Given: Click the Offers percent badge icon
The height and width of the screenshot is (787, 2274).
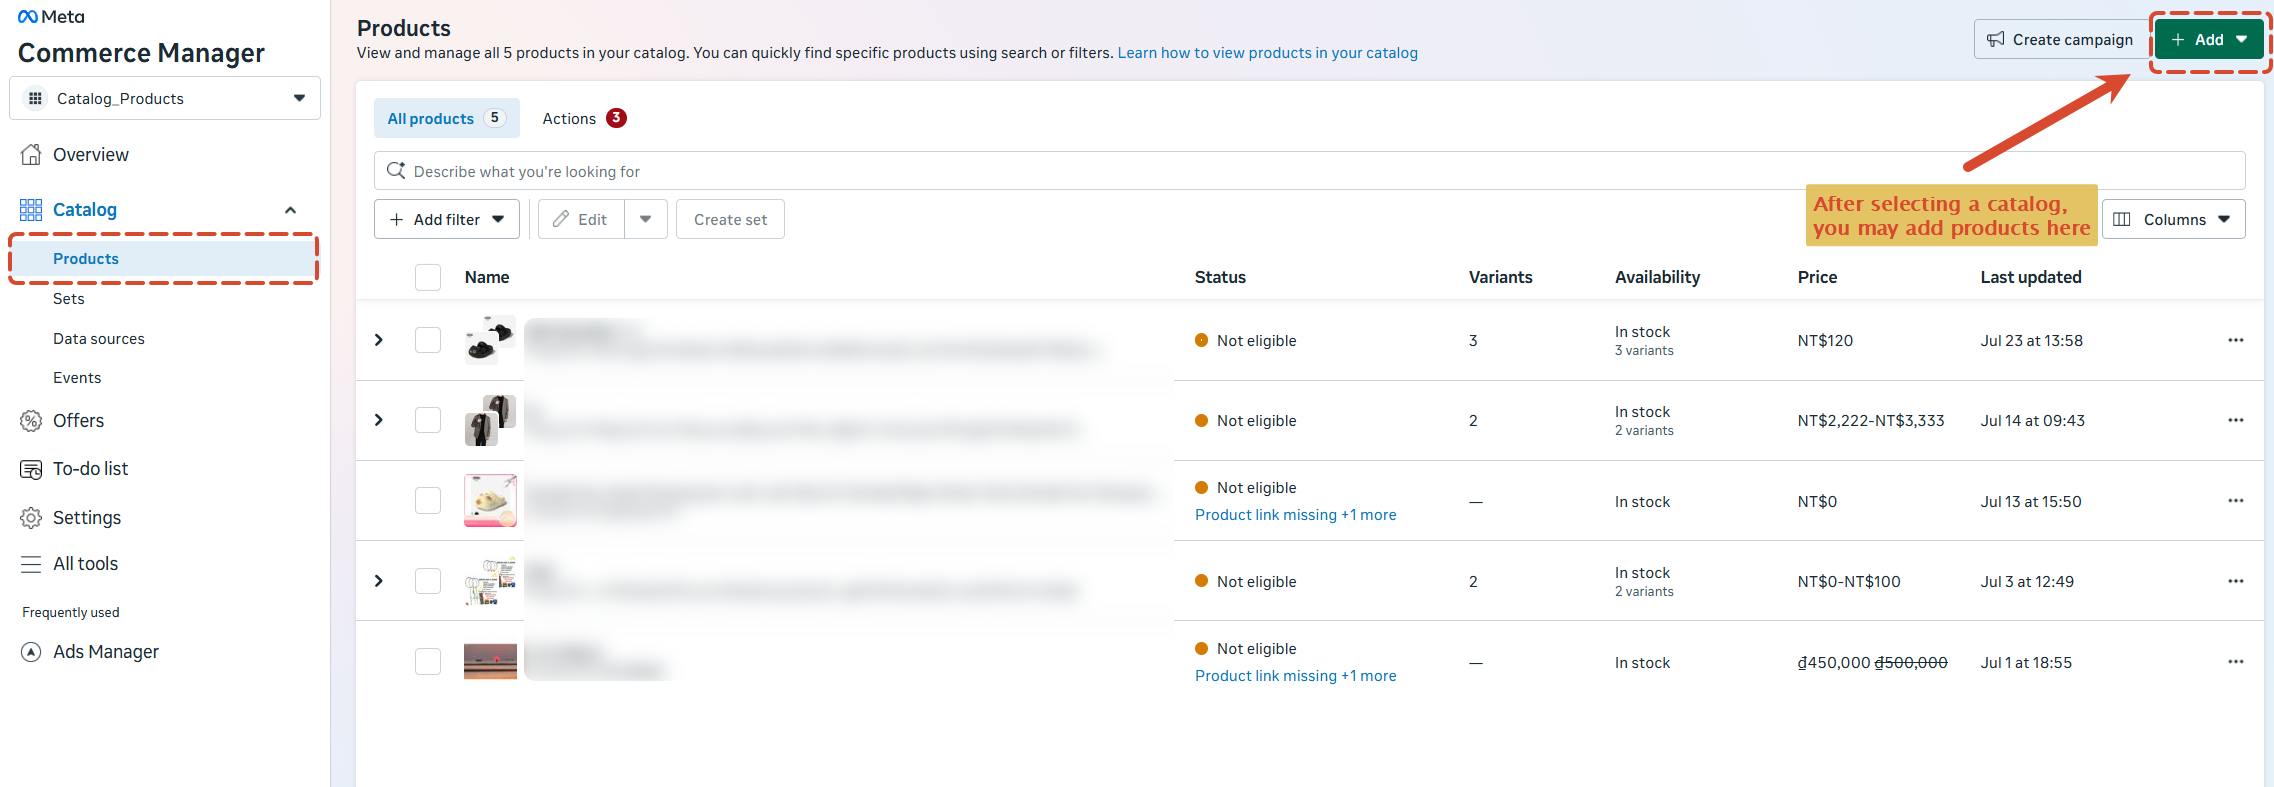Looking at the screenshot, I should [x=31, y=421].
